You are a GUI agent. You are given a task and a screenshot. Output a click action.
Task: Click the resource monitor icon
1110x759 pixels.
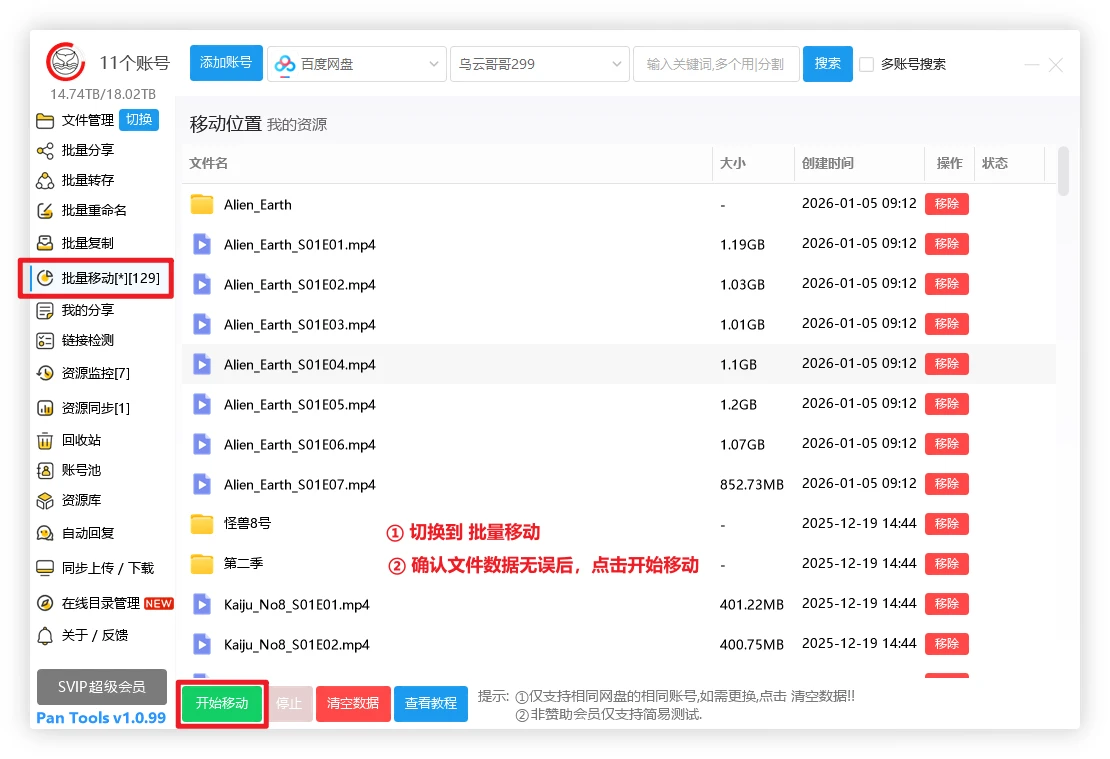[x=44, y=373]
